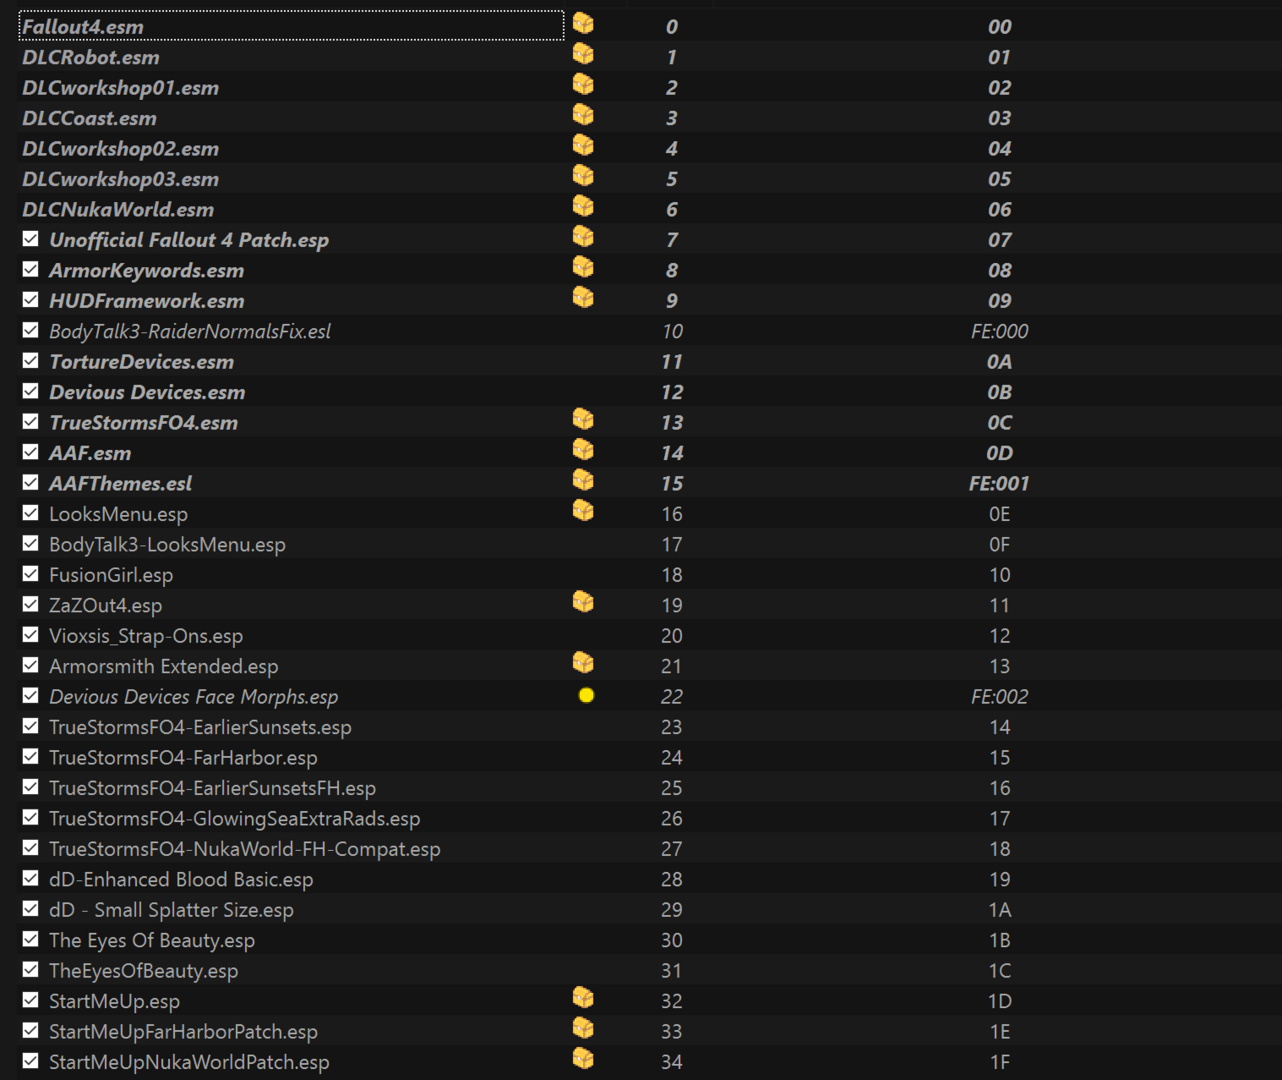Select the BodyTalk3-RaiderNormalsFix.esl entry

tap(190, 331)
